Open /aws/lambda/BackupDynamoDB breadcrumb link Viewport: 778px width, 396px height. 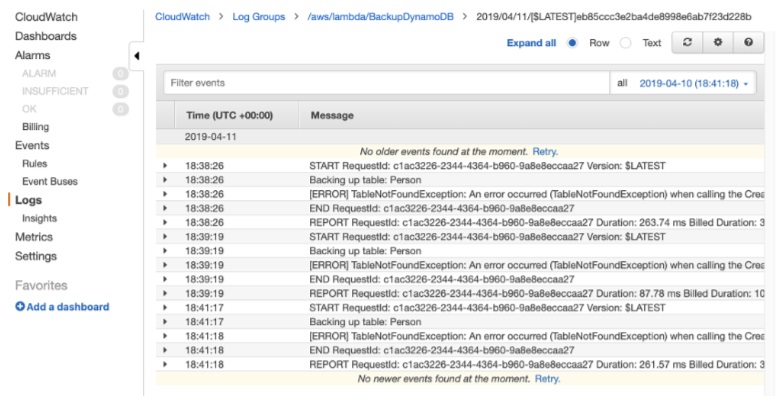[381, 17]
